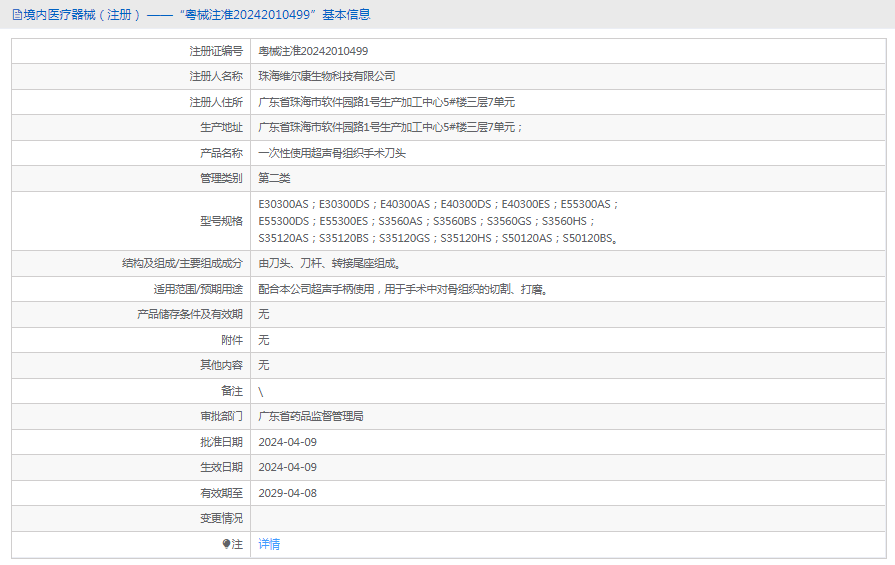Click the expiry date 2029-04-08
This screenshot has height=565, width=895.
click(287, 493)
